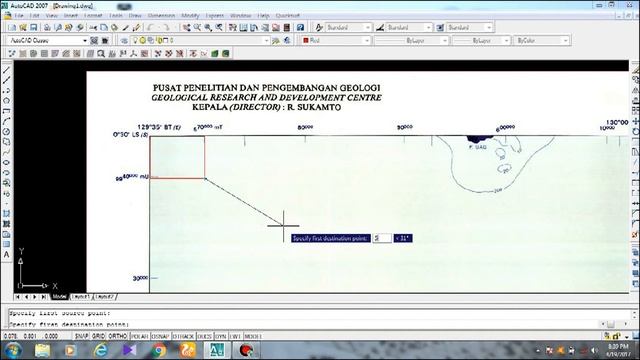Select the Multiline Text 'A' tool

click(7, 255)
